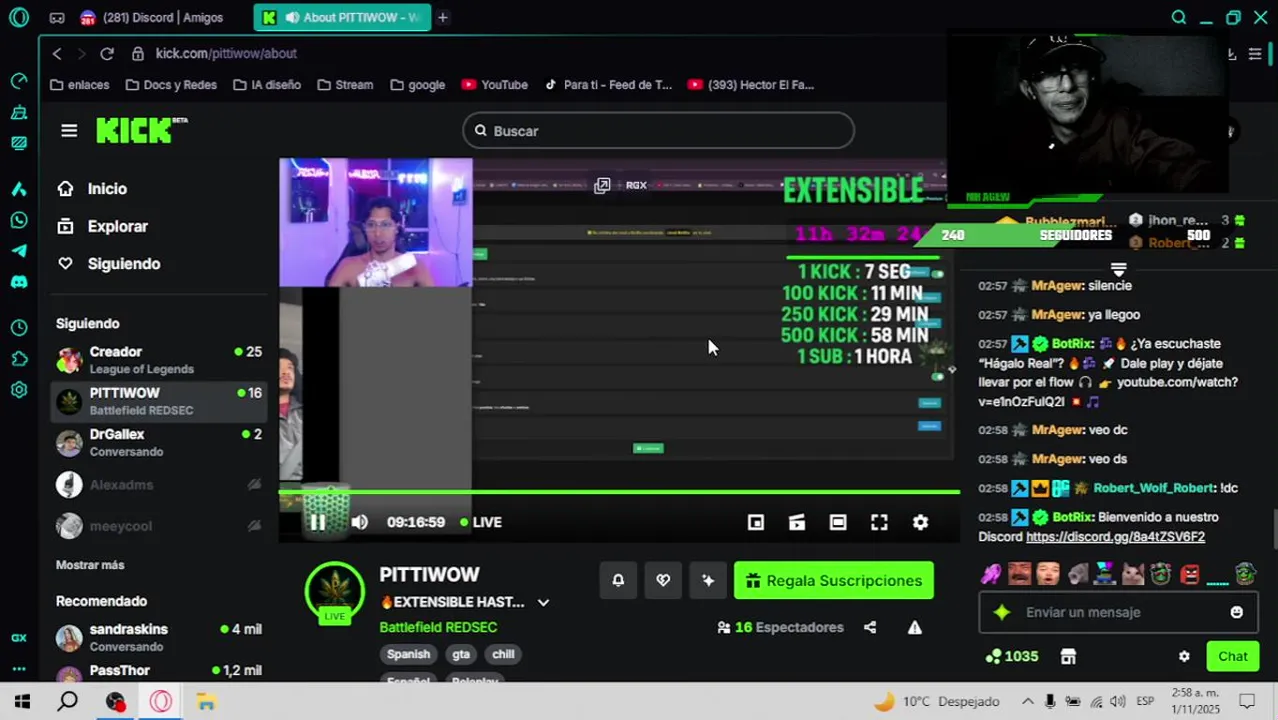Viewport: 1278px width, 720px height.
Task: Jump to LIVE in the player
Action: click(481, 522)
